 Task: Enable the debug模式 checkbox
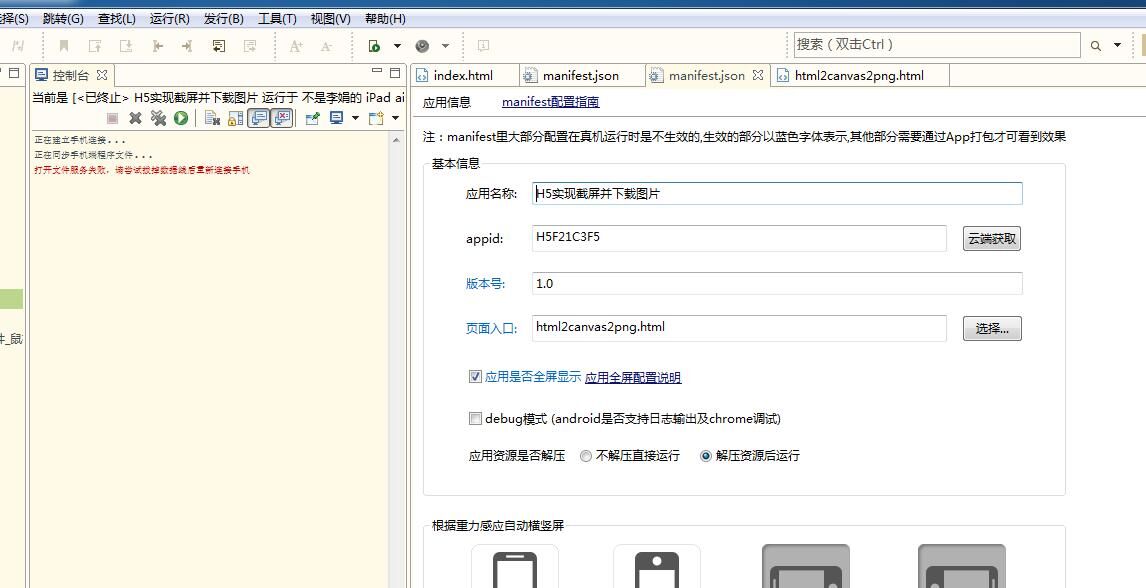pos(475,419)
